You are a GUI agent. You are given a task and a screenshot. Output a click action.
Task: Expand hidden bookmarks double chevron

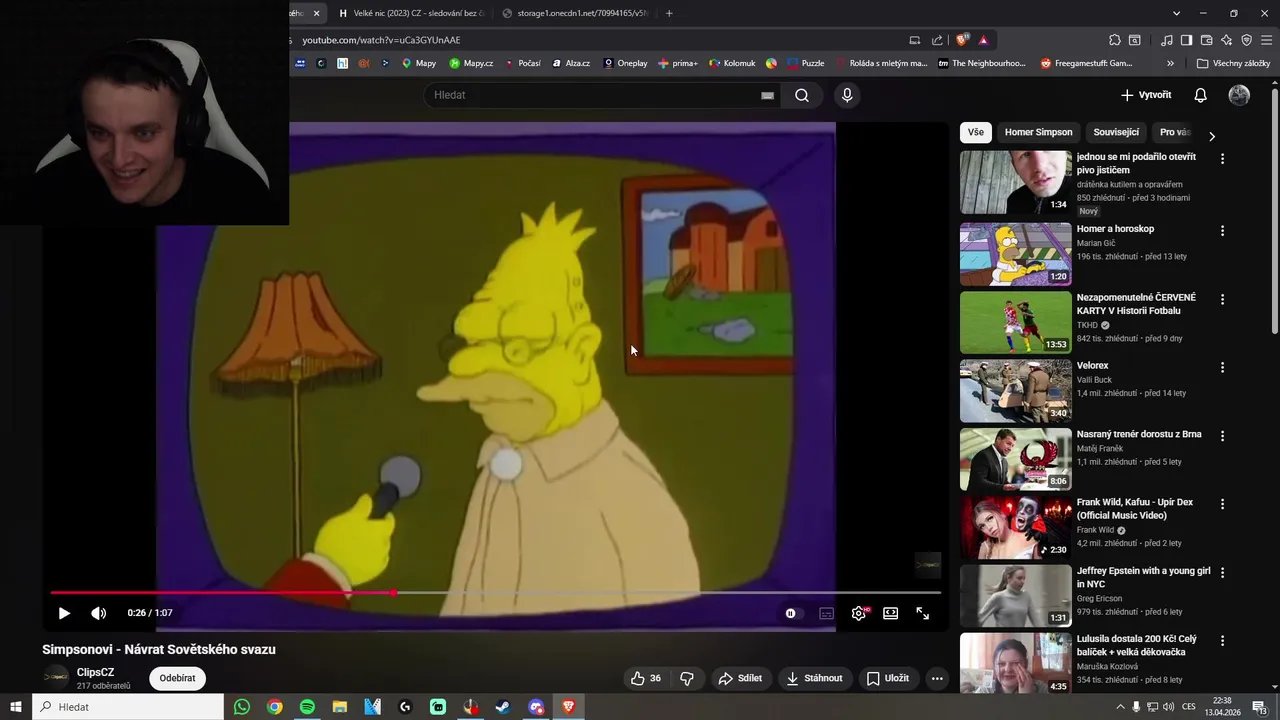tap(1170, 63)
